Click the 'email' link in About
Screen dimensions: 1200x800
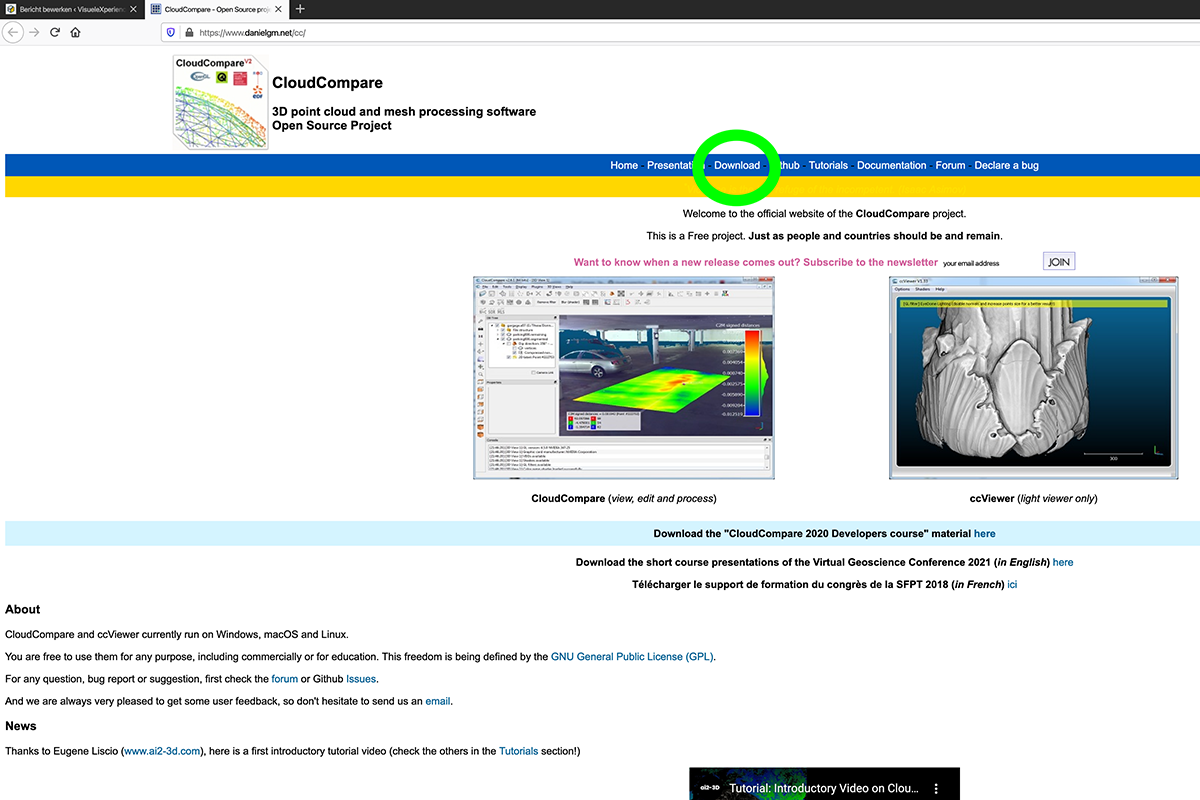438,701
